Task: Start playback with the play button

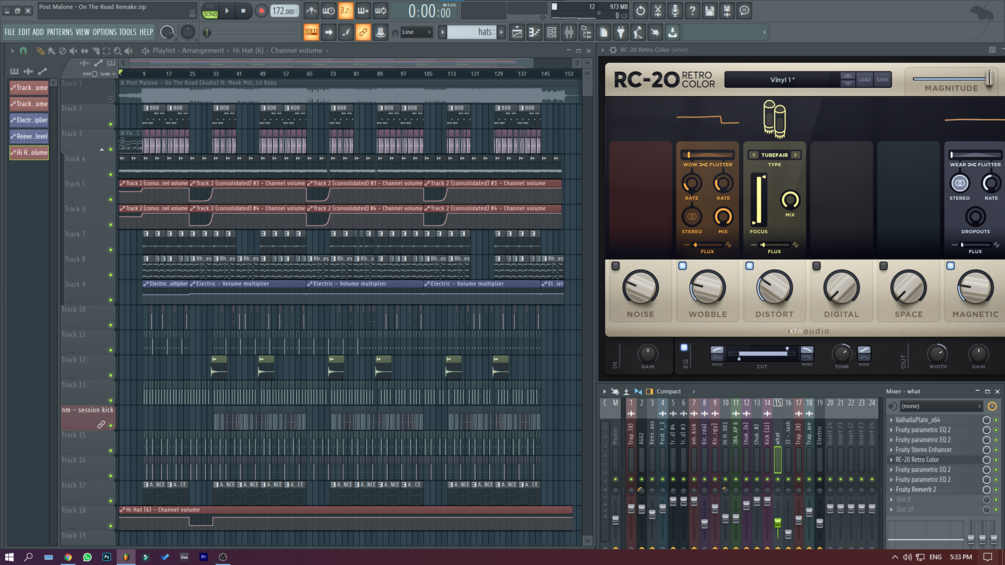Action: 227,11
